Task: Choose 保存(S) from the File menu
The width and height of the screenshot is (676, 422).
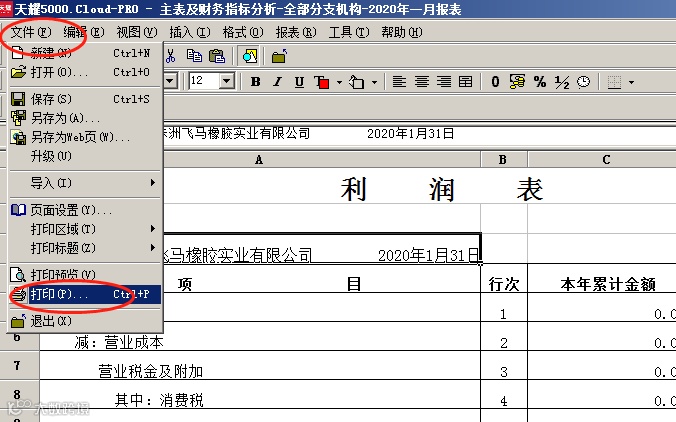Action: point(85,99)
